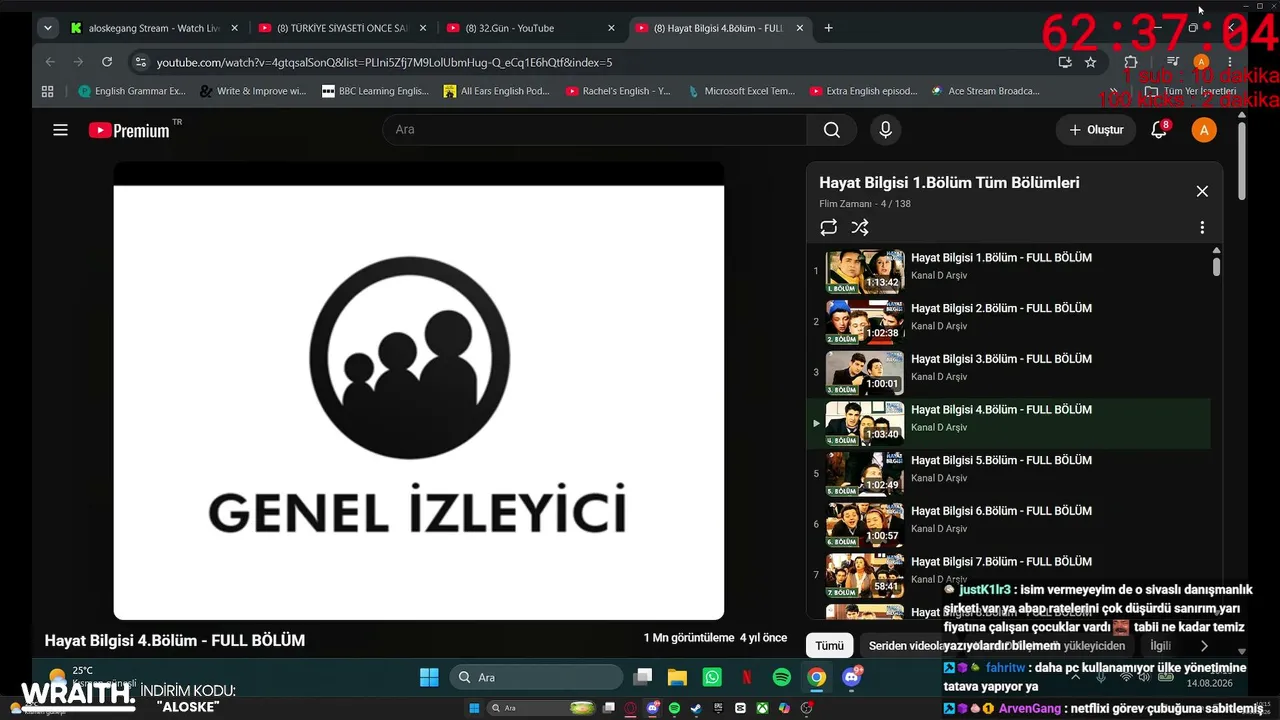Open Chrome extensions puzzle icon
The height and width of the screenshot is (720, 1280).
(1131, 62)
